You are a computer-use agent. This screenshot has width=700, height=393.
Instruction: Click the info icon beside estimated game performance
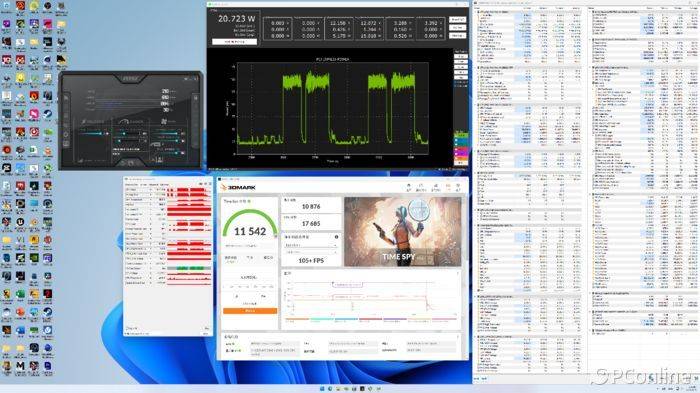[336, 237]
